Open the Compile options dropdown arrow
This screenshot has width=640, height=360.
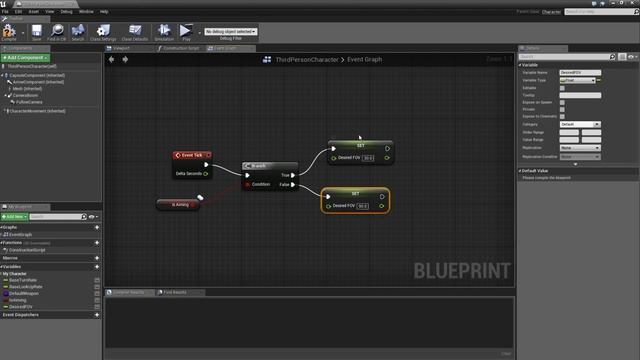click(x=23, y=33)
